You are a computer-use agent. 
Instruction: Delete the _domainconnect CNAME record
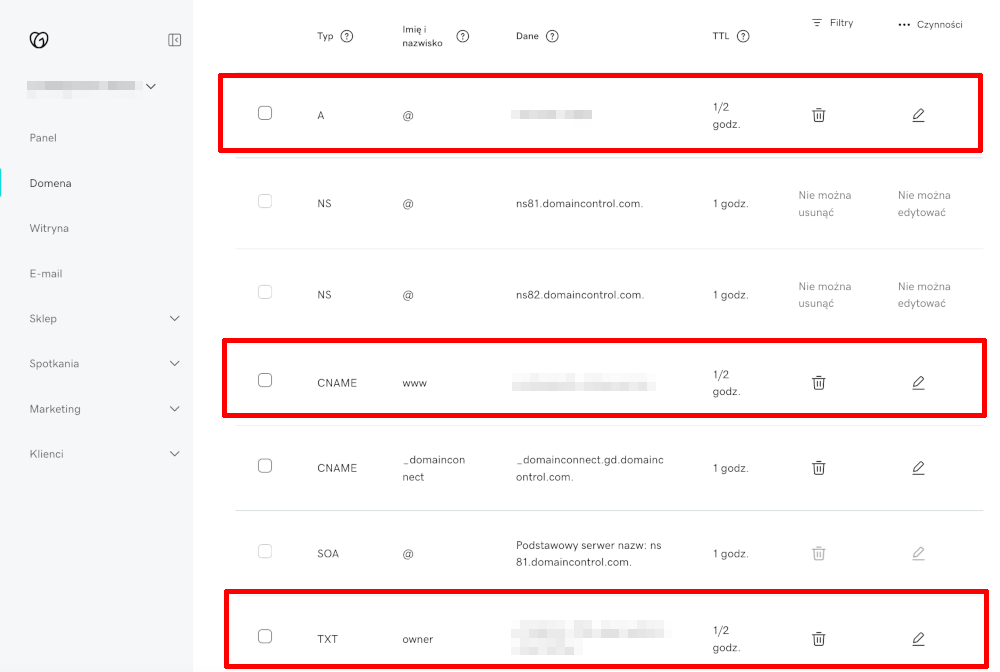tap(819, 467)
